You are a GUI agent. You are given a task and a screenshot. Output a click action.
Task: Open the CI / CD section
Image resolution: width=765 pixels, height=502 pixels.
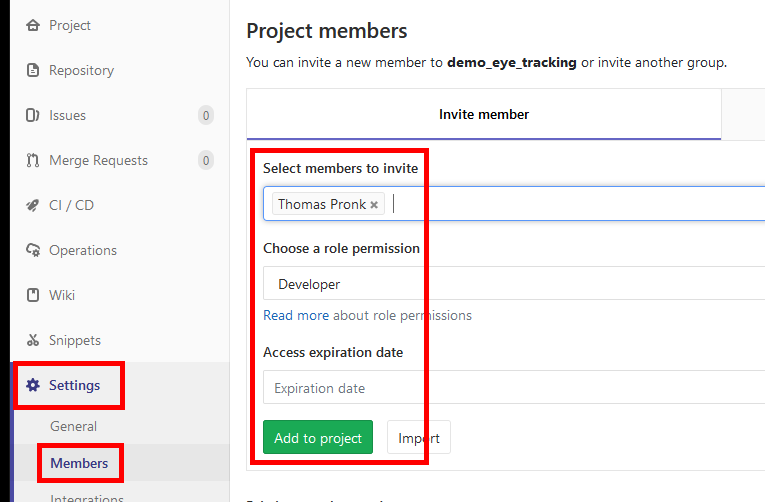(71, 205)
